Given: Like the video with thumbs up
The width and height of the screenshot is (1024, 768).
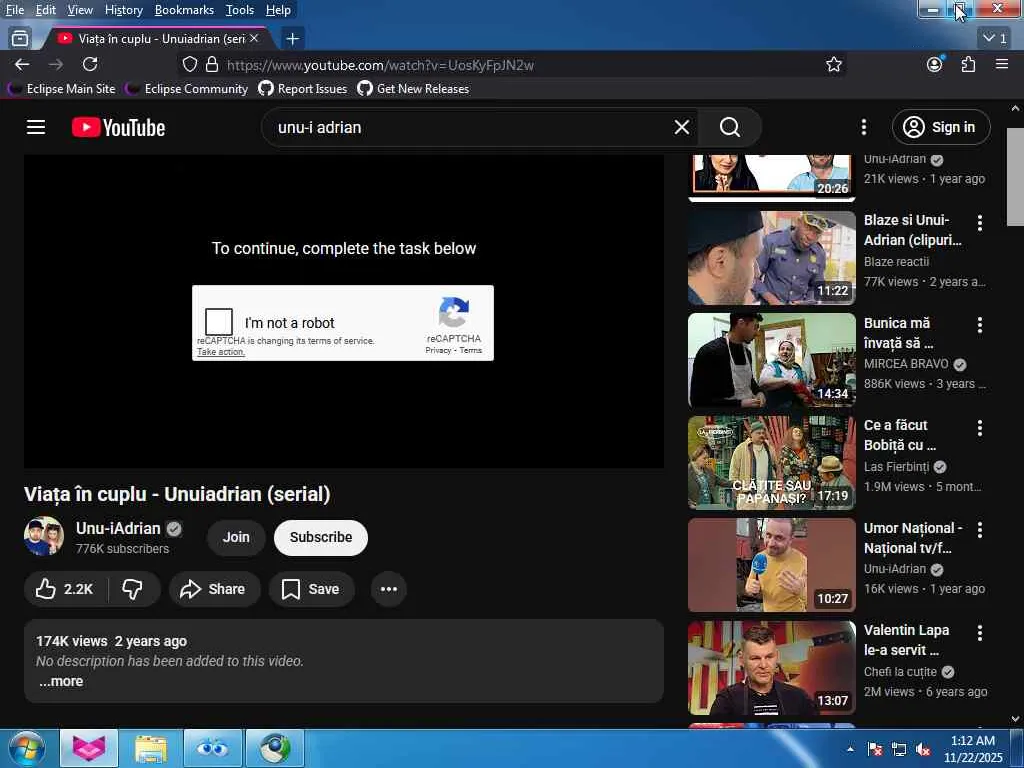Looking at the screenshot, I should (x=65, y=589).
